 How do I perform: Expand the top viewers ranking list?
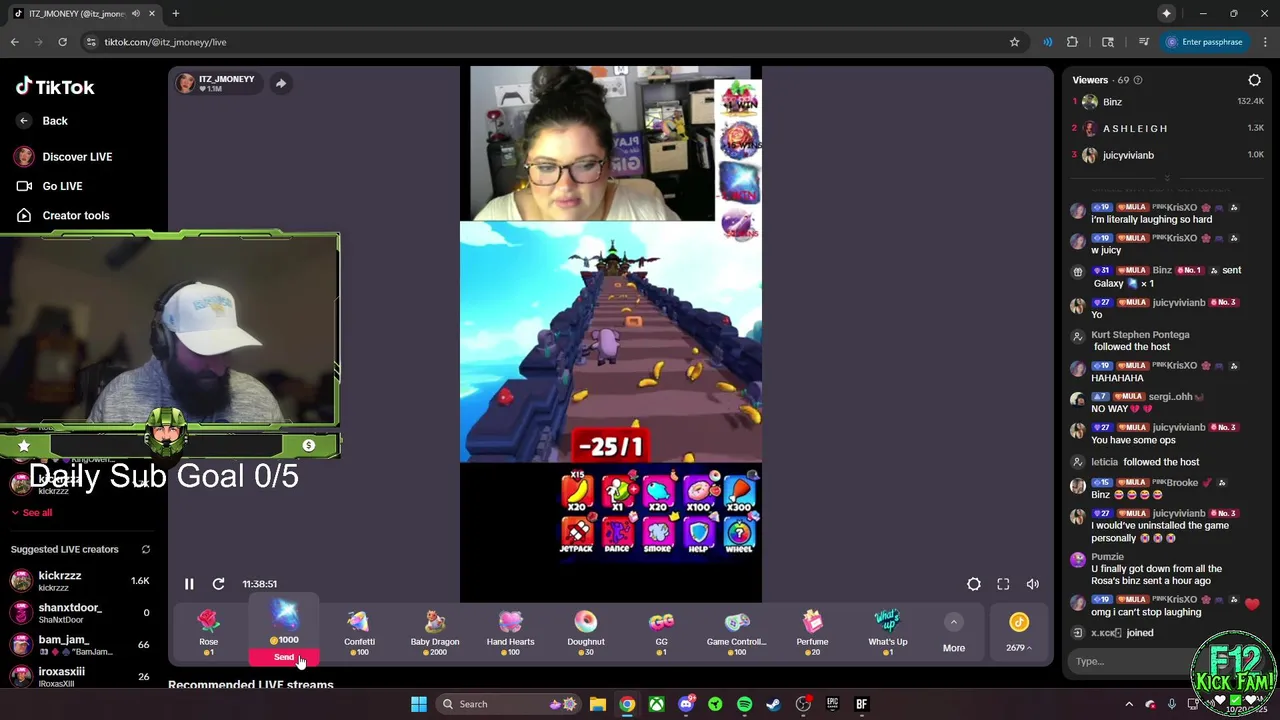tap(1166, 178)
